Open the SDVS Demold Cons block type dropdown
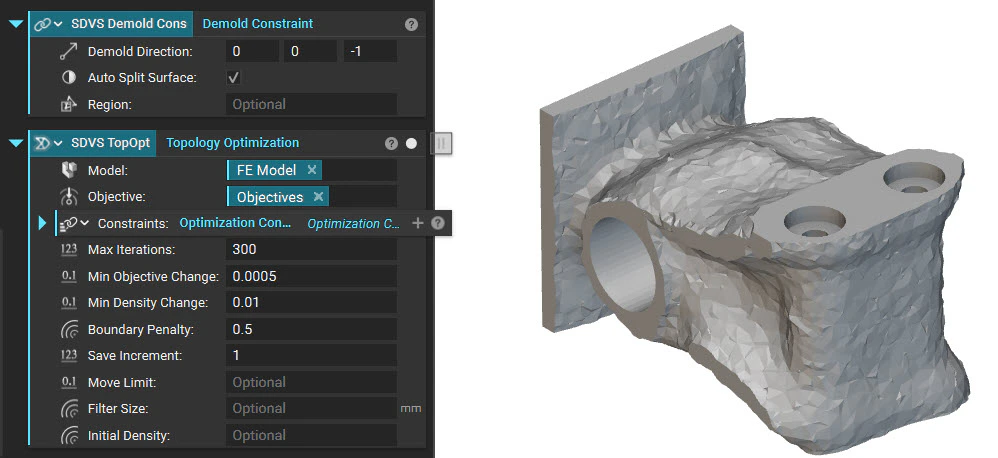Screen dimensions: 998x458 click(x=58, y=24)
